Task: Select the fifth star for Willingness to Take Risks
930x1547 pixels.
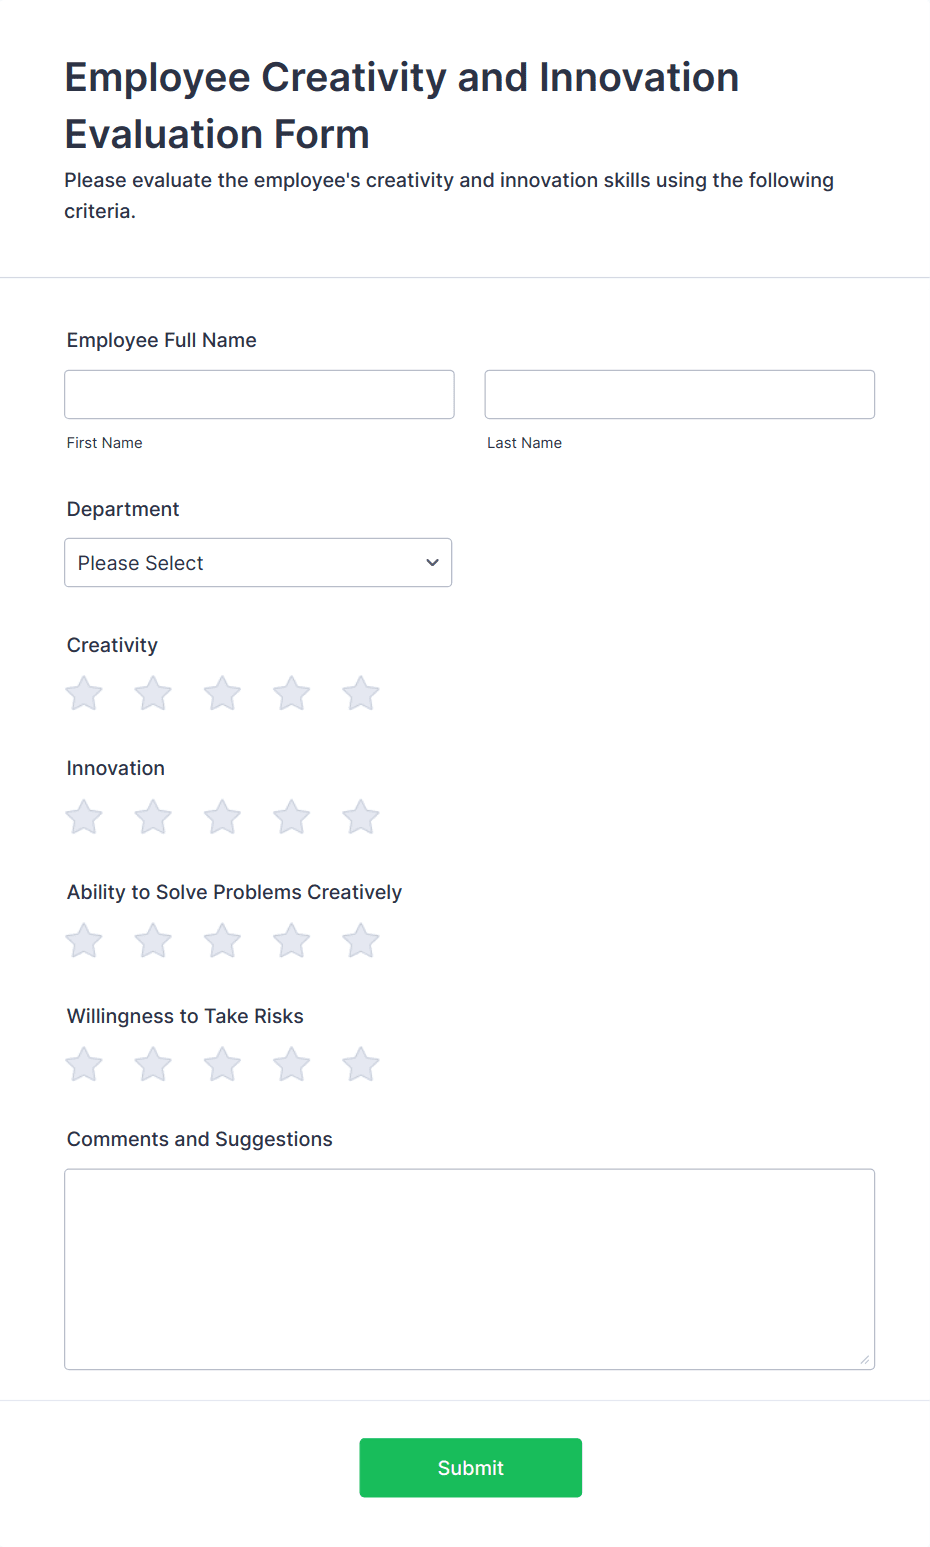Action: (x=361, y=1065)
